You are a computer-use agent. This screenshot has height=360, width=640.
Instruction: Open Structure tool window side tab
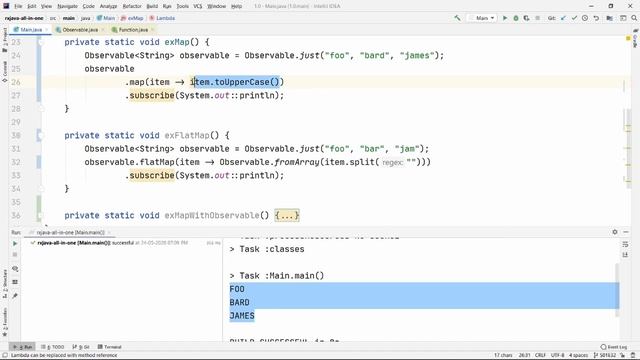coord(4,283)
